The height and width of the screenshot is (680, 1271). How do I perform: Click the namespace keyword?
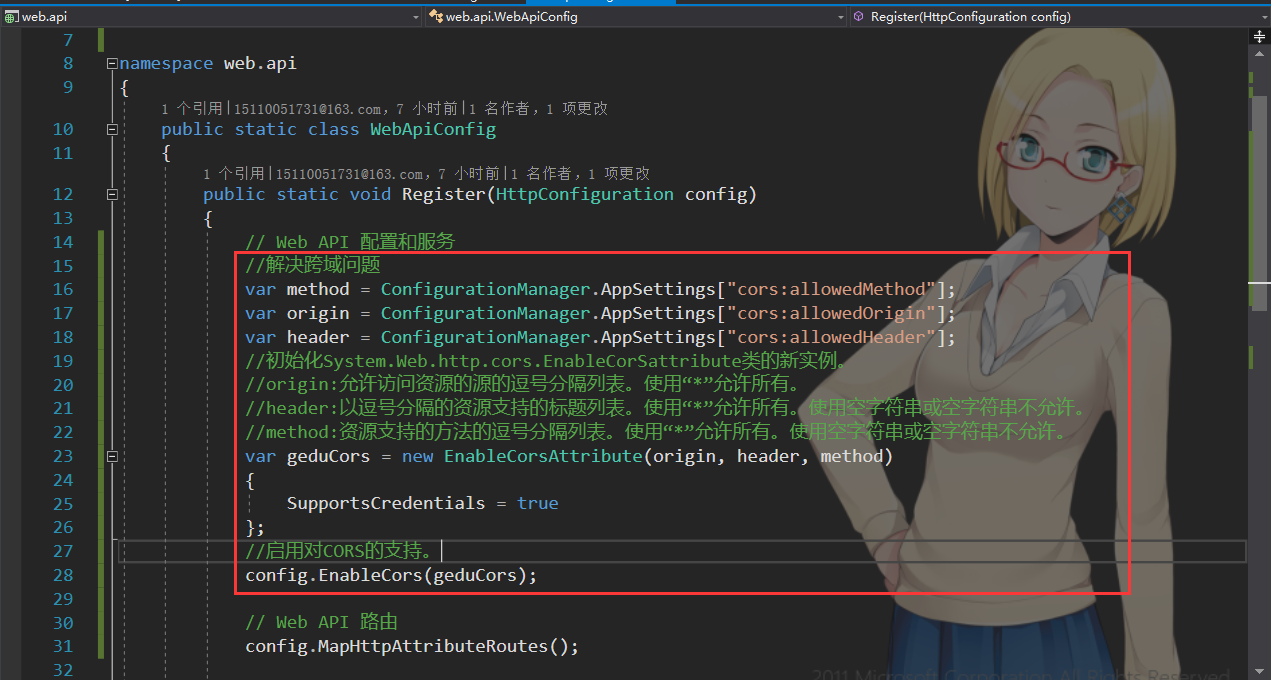(166, 63)
